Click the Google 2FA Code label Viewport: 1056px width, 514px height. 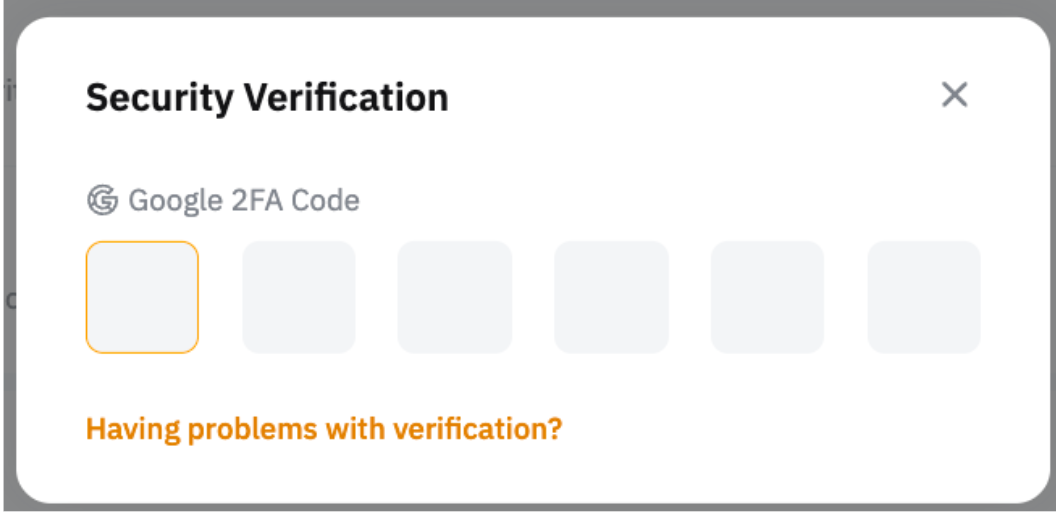click(243, 201)
